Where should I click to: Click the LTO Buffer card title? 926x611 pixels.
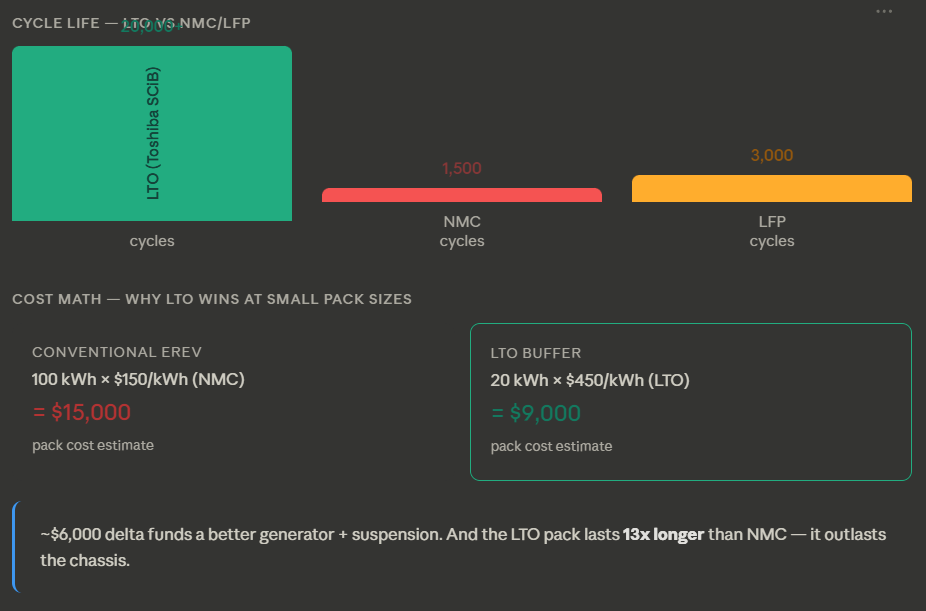tap(536, 353)
